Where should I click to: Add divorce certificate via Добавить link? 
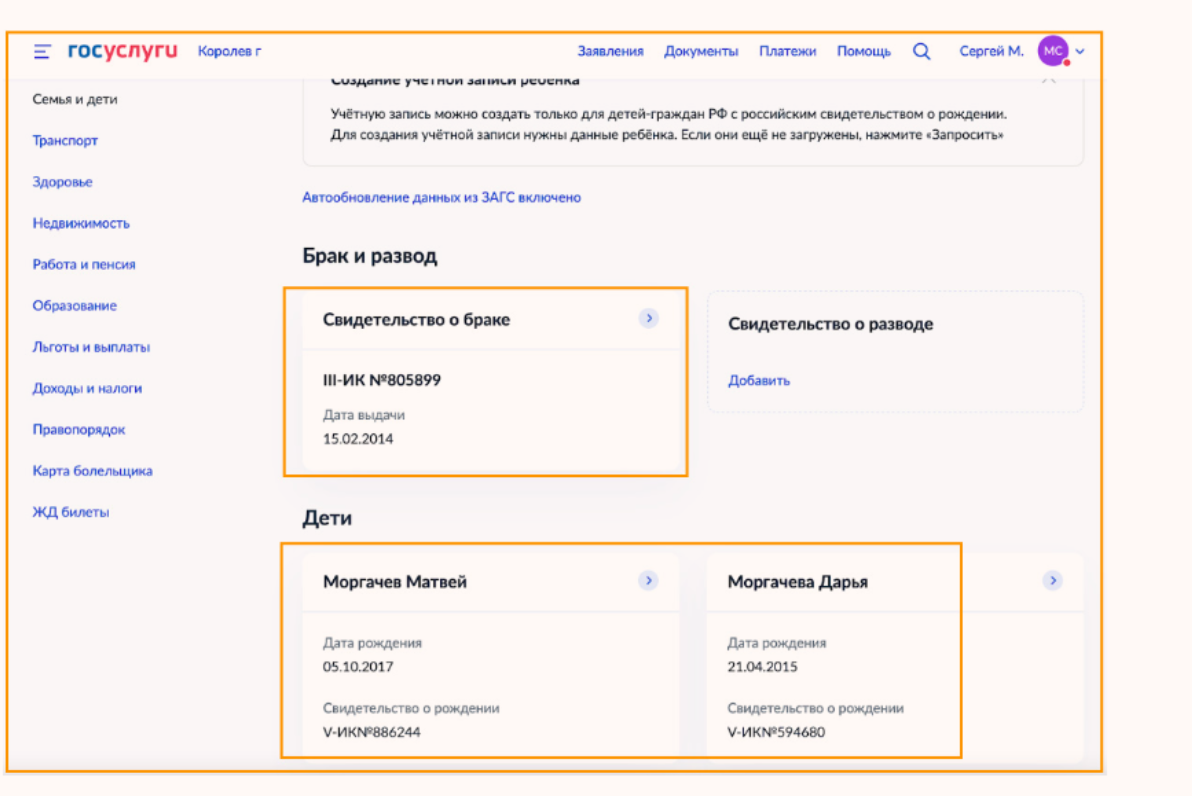pos(759,380)
